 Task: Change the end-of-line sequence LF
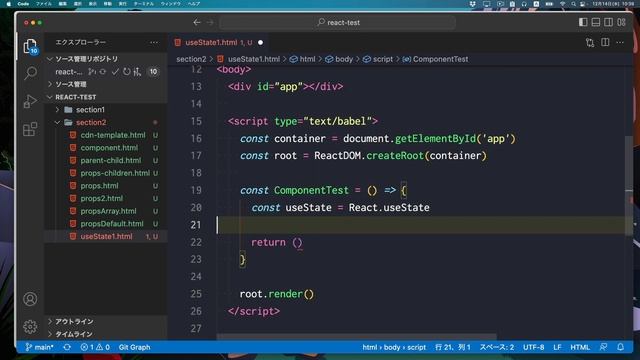pos(557,347)
